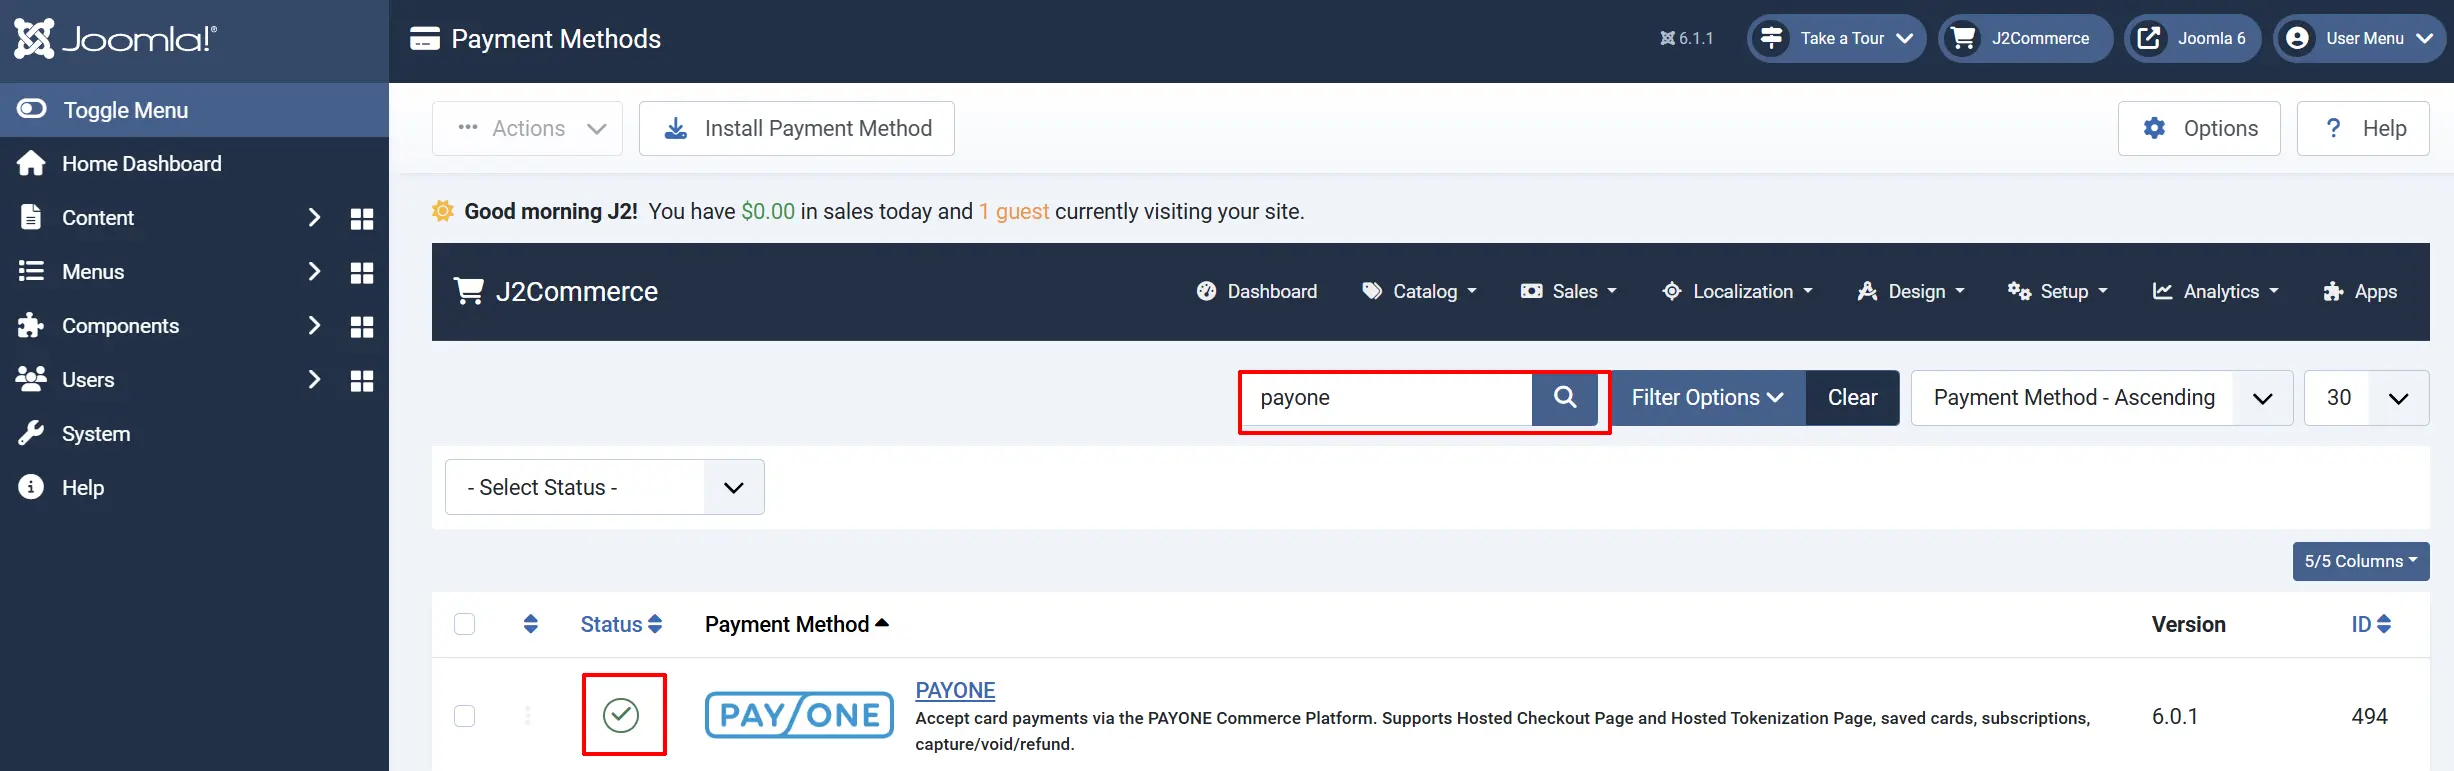Screen dimensions: 2454x771
Task: Open Home Dashboard in sidebar
Action: (141, 164)
